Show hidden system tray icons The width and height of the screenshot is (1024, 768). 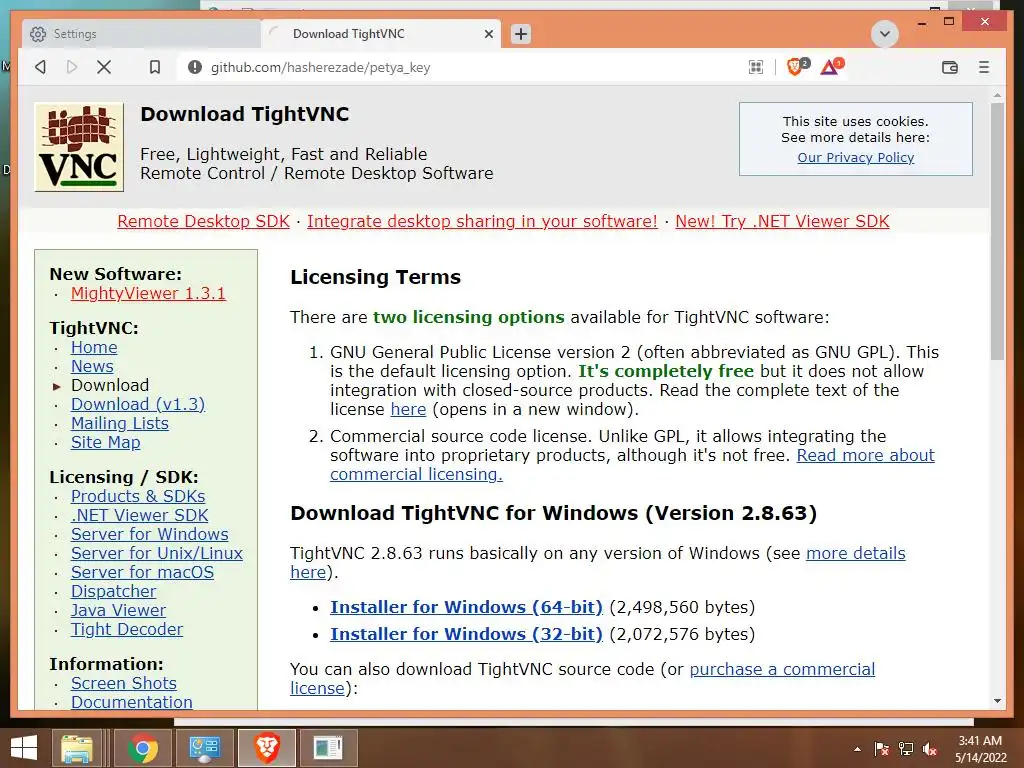(857, 749)
